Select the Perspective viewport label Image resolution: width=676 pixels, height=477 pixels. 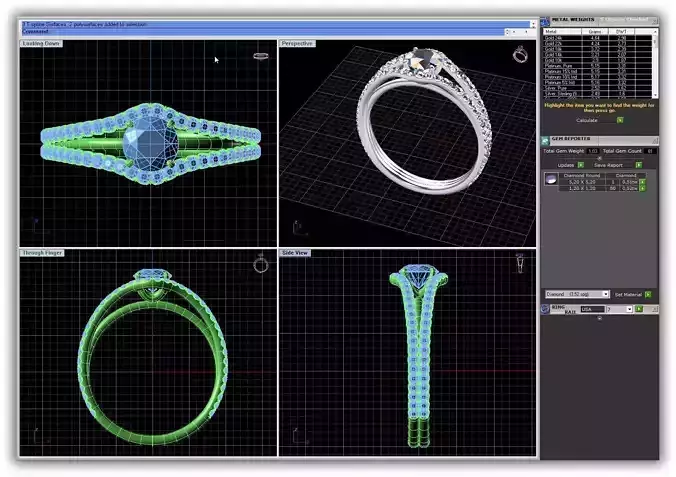coord(297,44)
